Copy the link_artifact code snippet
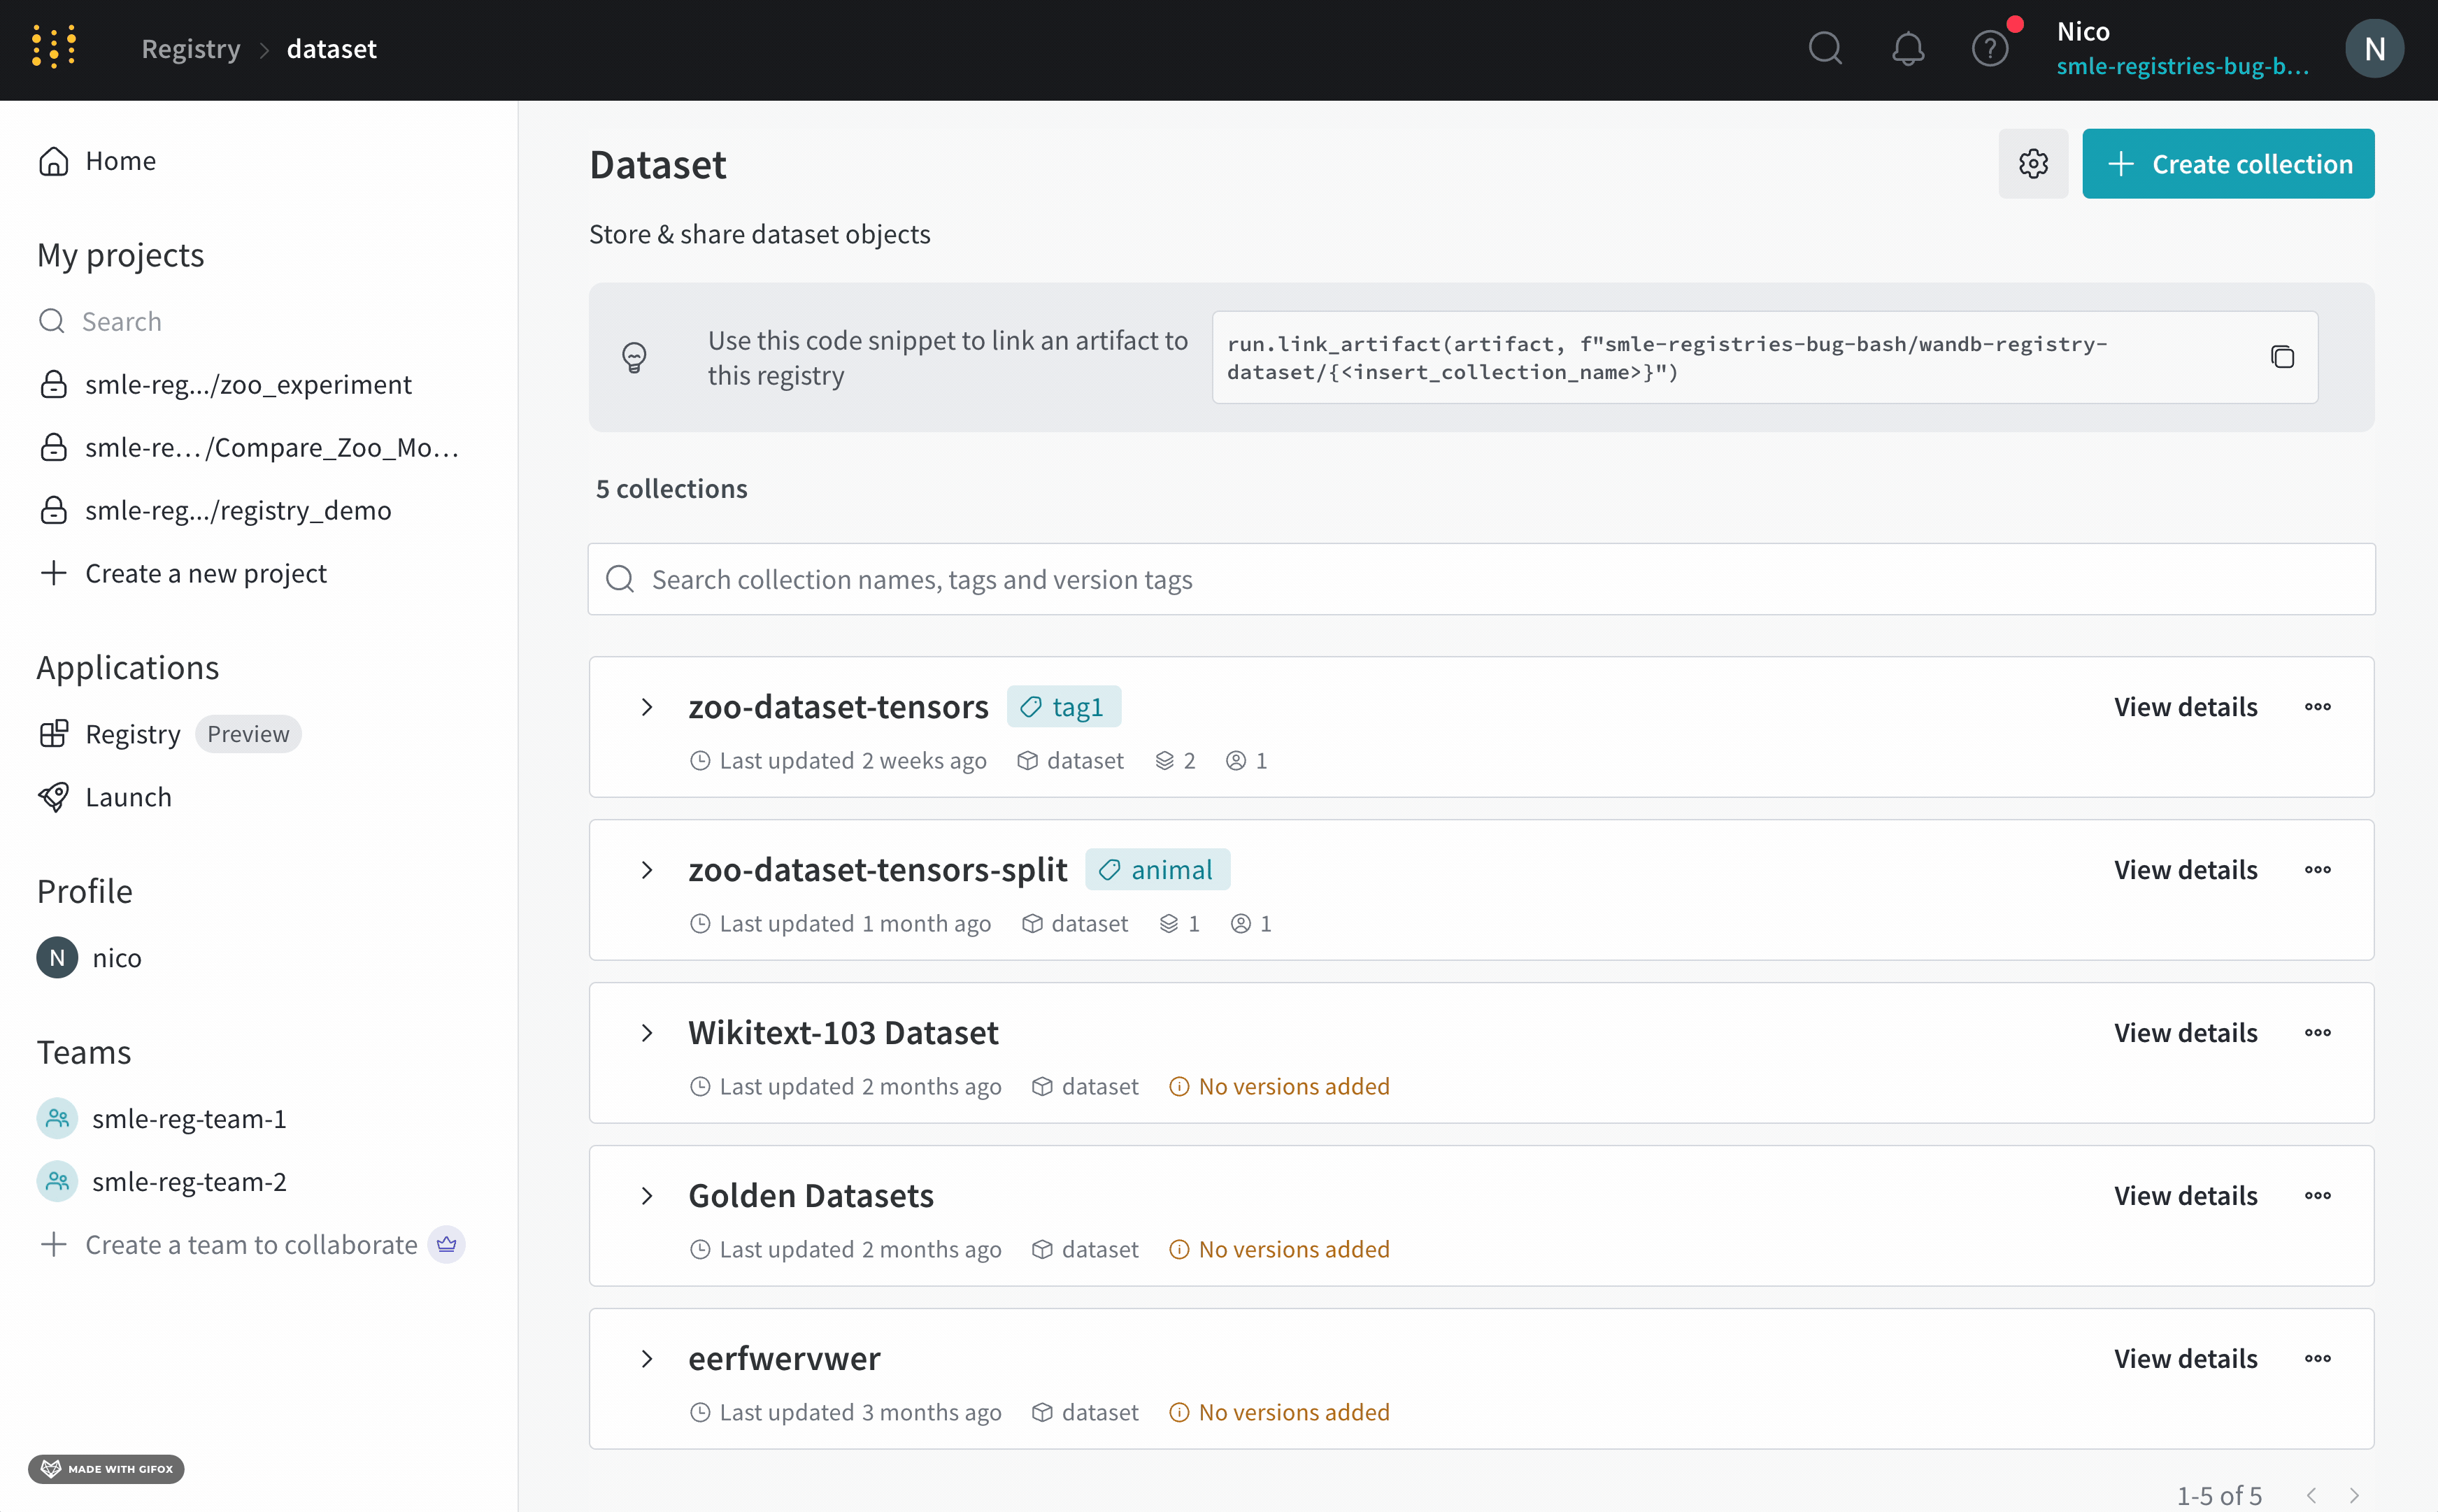This screenshot has height=1512, width=2438. [2281, 357]
